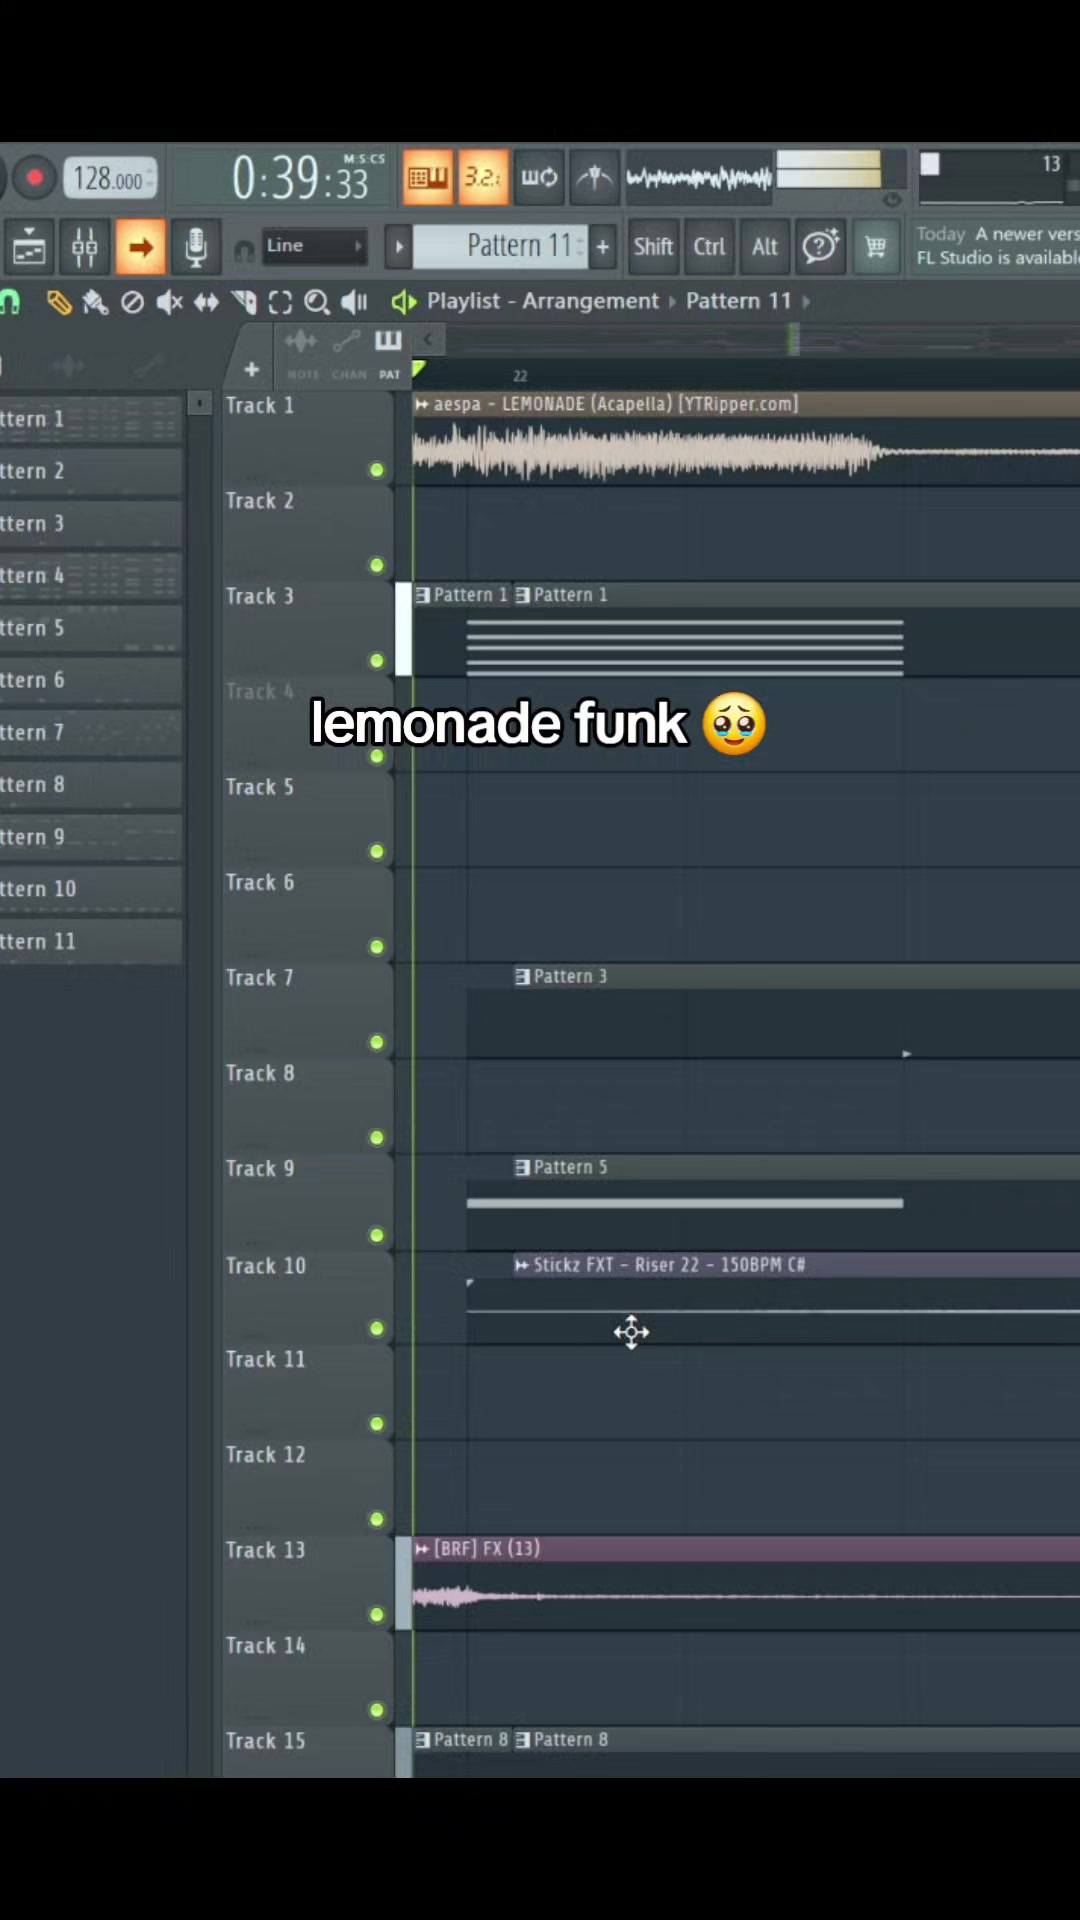Click the Track 15 label
This screenshot has height=1920, width=1080.
coord(265,1742)
